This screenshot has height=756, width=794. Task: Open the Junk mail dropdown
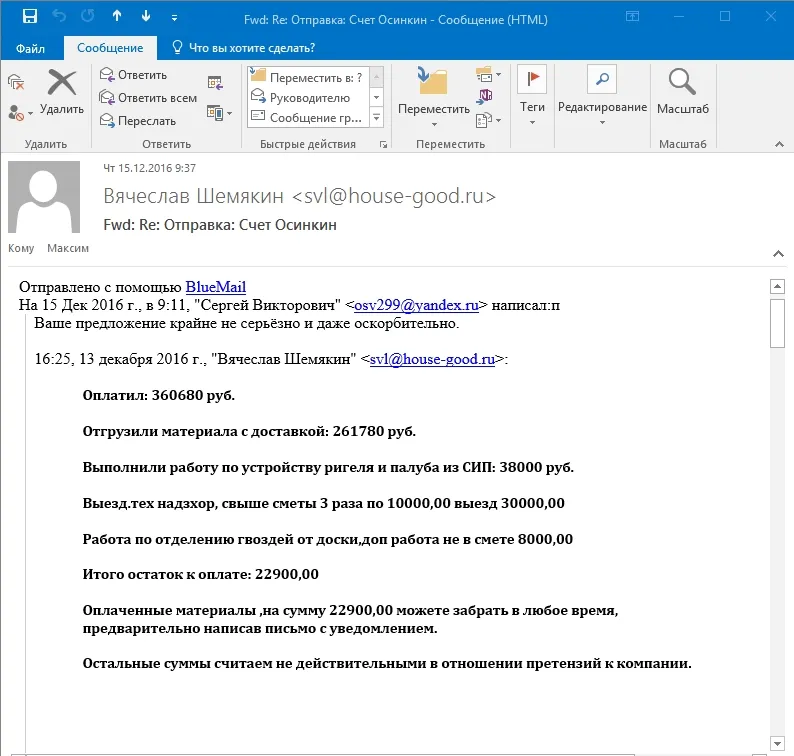[20, 113]
